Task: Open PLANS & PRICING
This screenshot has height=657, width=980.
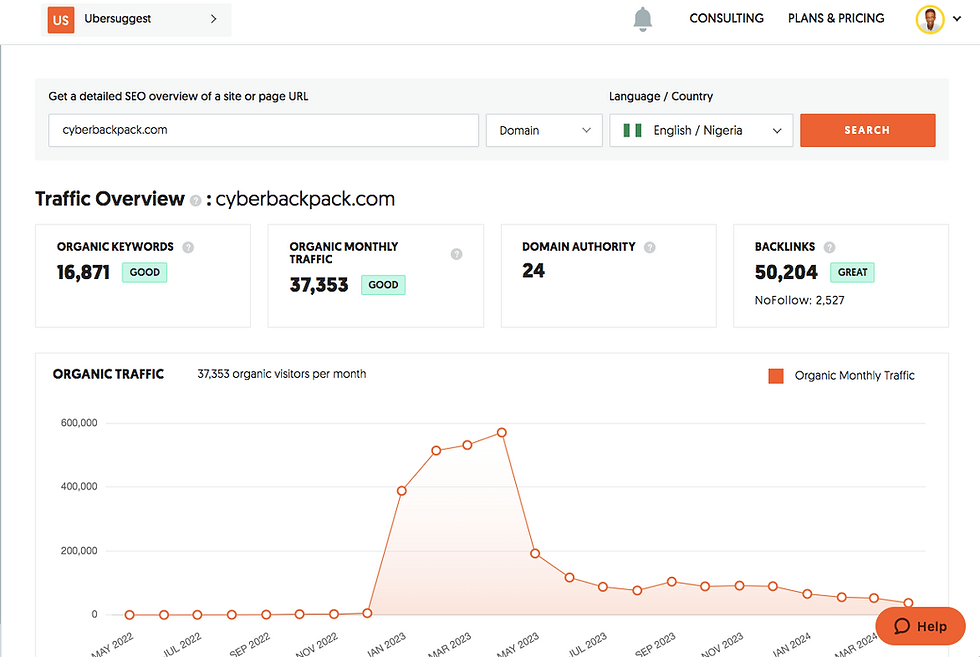Action: point(836,18)
